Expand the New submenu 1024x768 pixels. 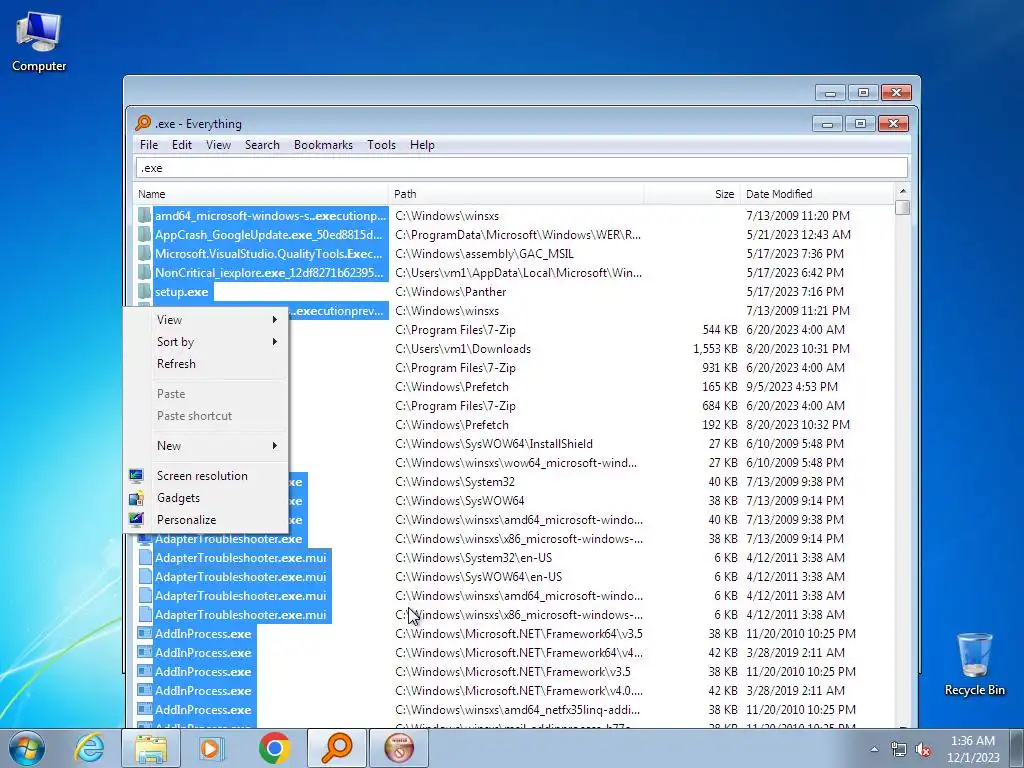point(206,445)
